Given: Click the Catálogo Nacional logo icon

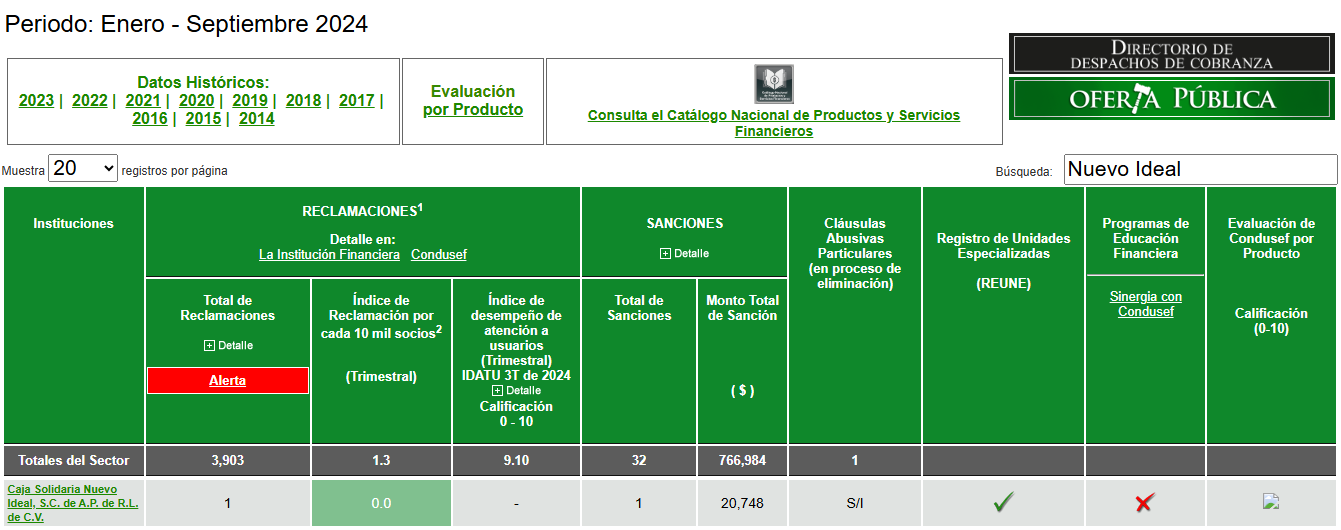Looking at the screenshot, I should pyautogui.click(x=773, y=84).
